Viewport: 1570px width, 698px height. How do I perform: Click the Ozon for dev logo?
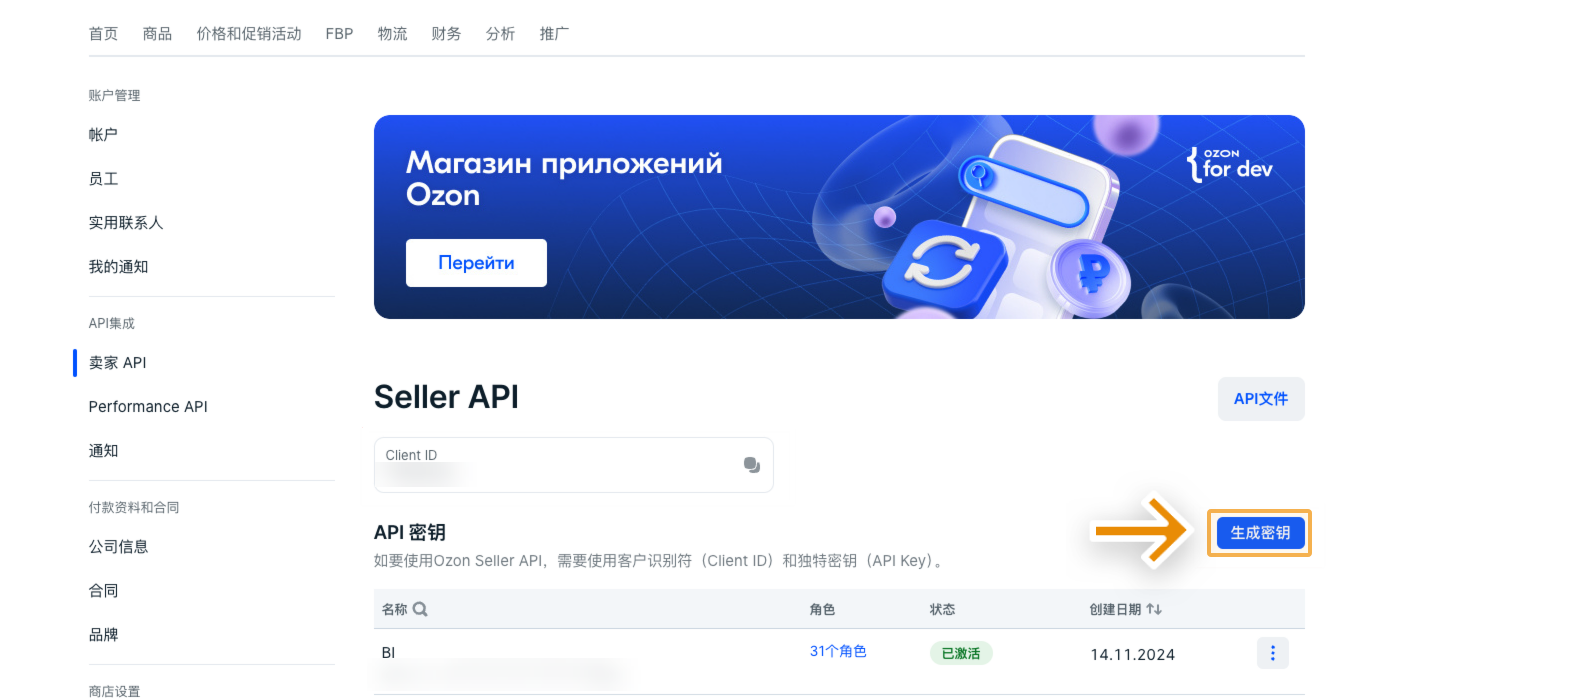[x=1229, y=164]
